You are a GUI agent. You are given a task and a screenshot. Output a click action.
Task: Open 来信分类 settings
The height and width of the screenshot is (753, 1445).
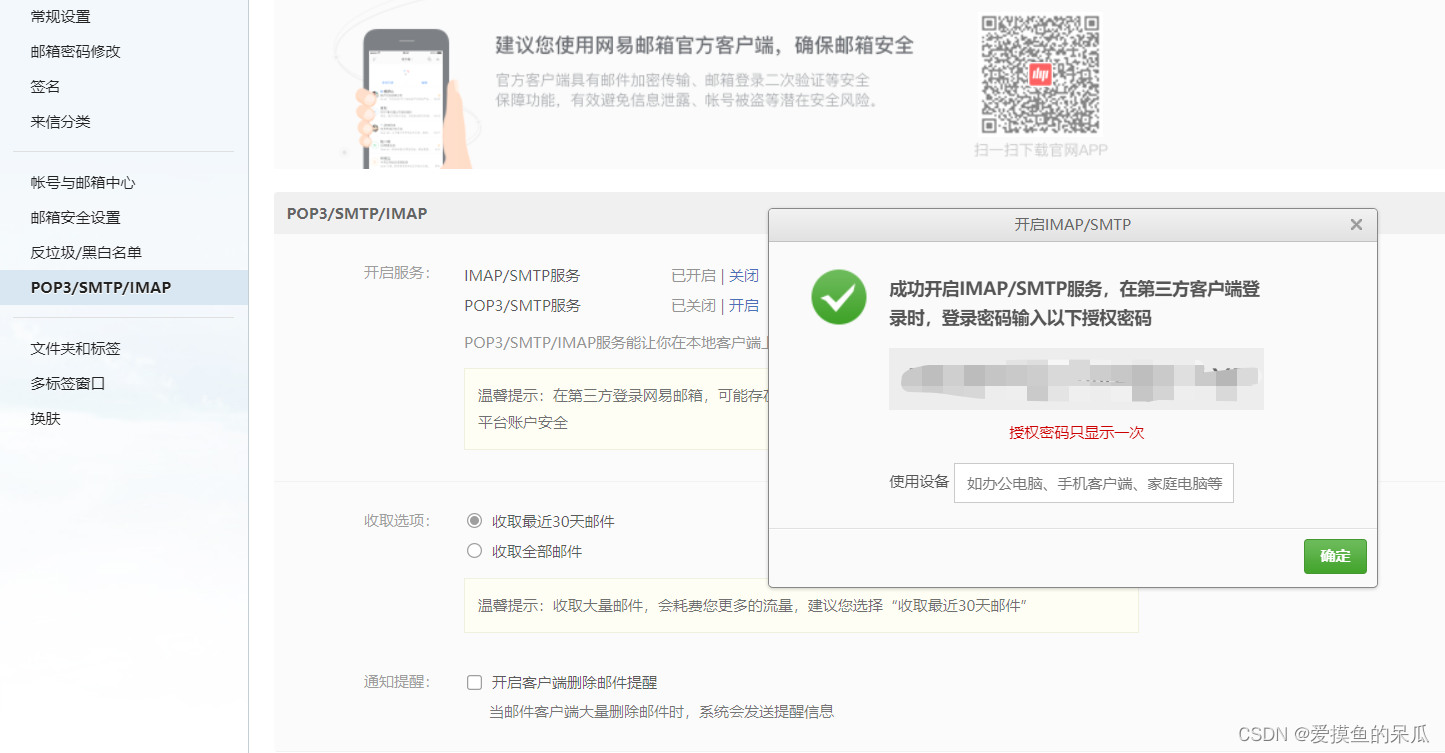pos(60,121)
